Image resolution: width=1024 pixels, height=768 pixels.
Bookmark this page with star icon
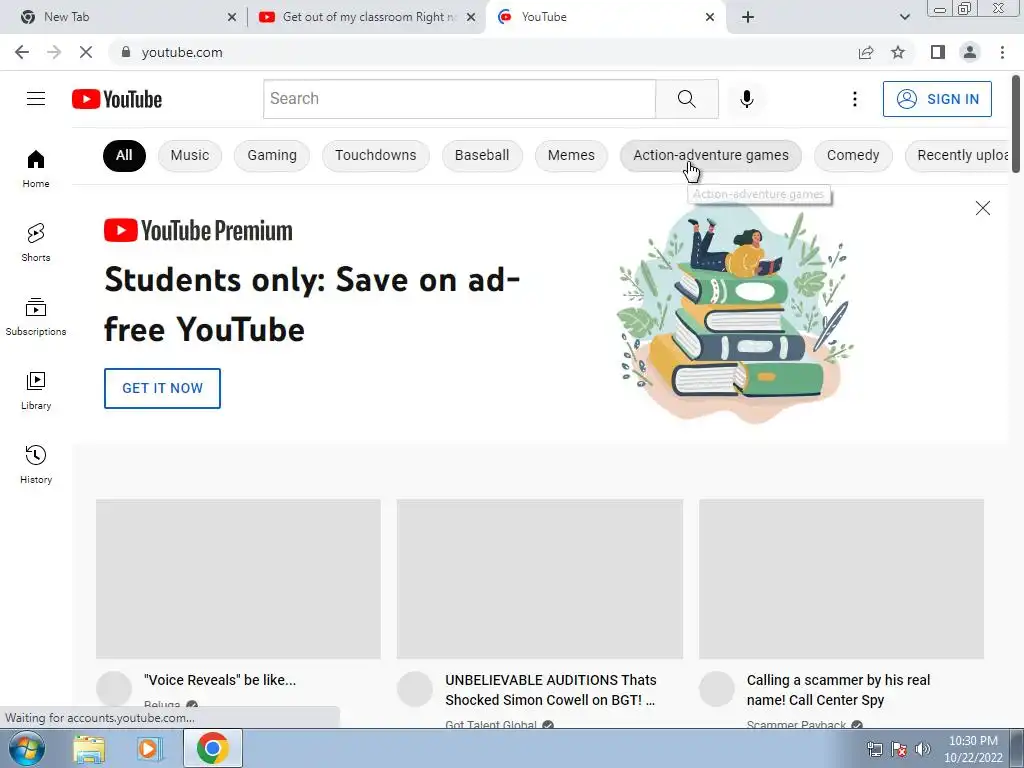tap(898, 52)
